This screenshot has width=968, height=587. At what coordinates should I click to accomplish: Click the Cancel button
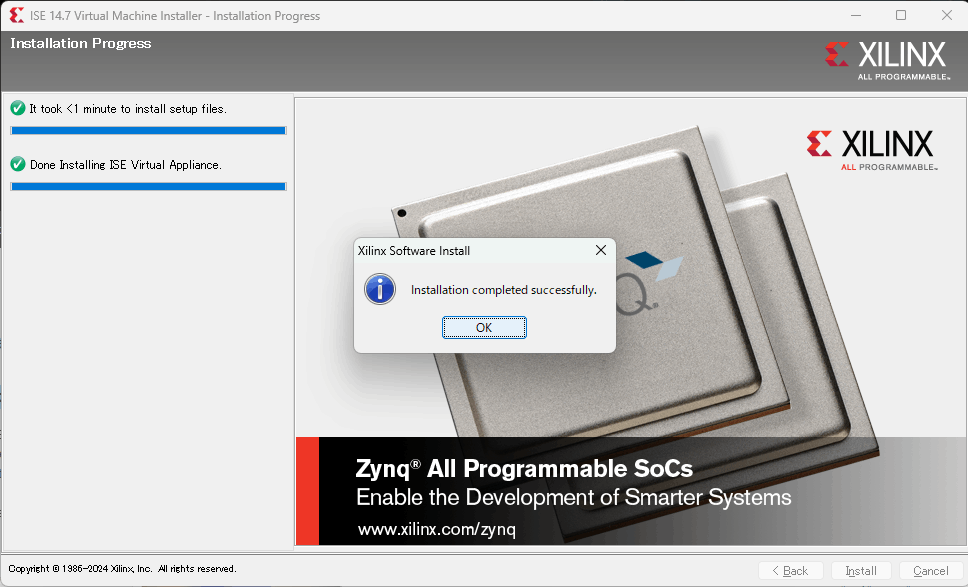(x=930, y=571)
